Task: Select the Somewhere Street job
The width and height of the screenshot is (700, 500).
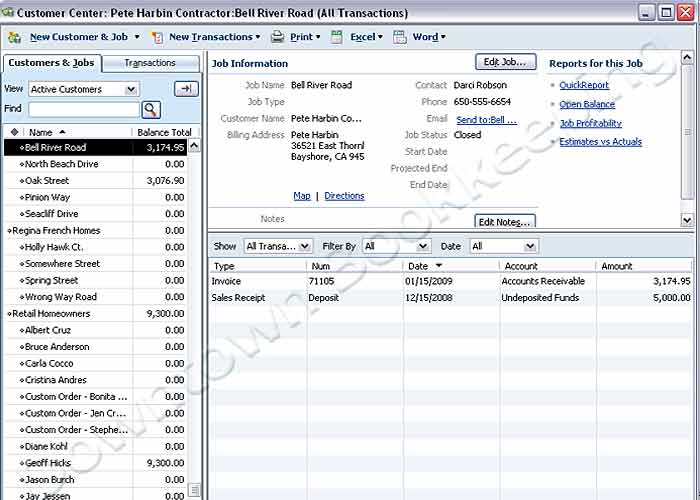Action: pos(96,263)
